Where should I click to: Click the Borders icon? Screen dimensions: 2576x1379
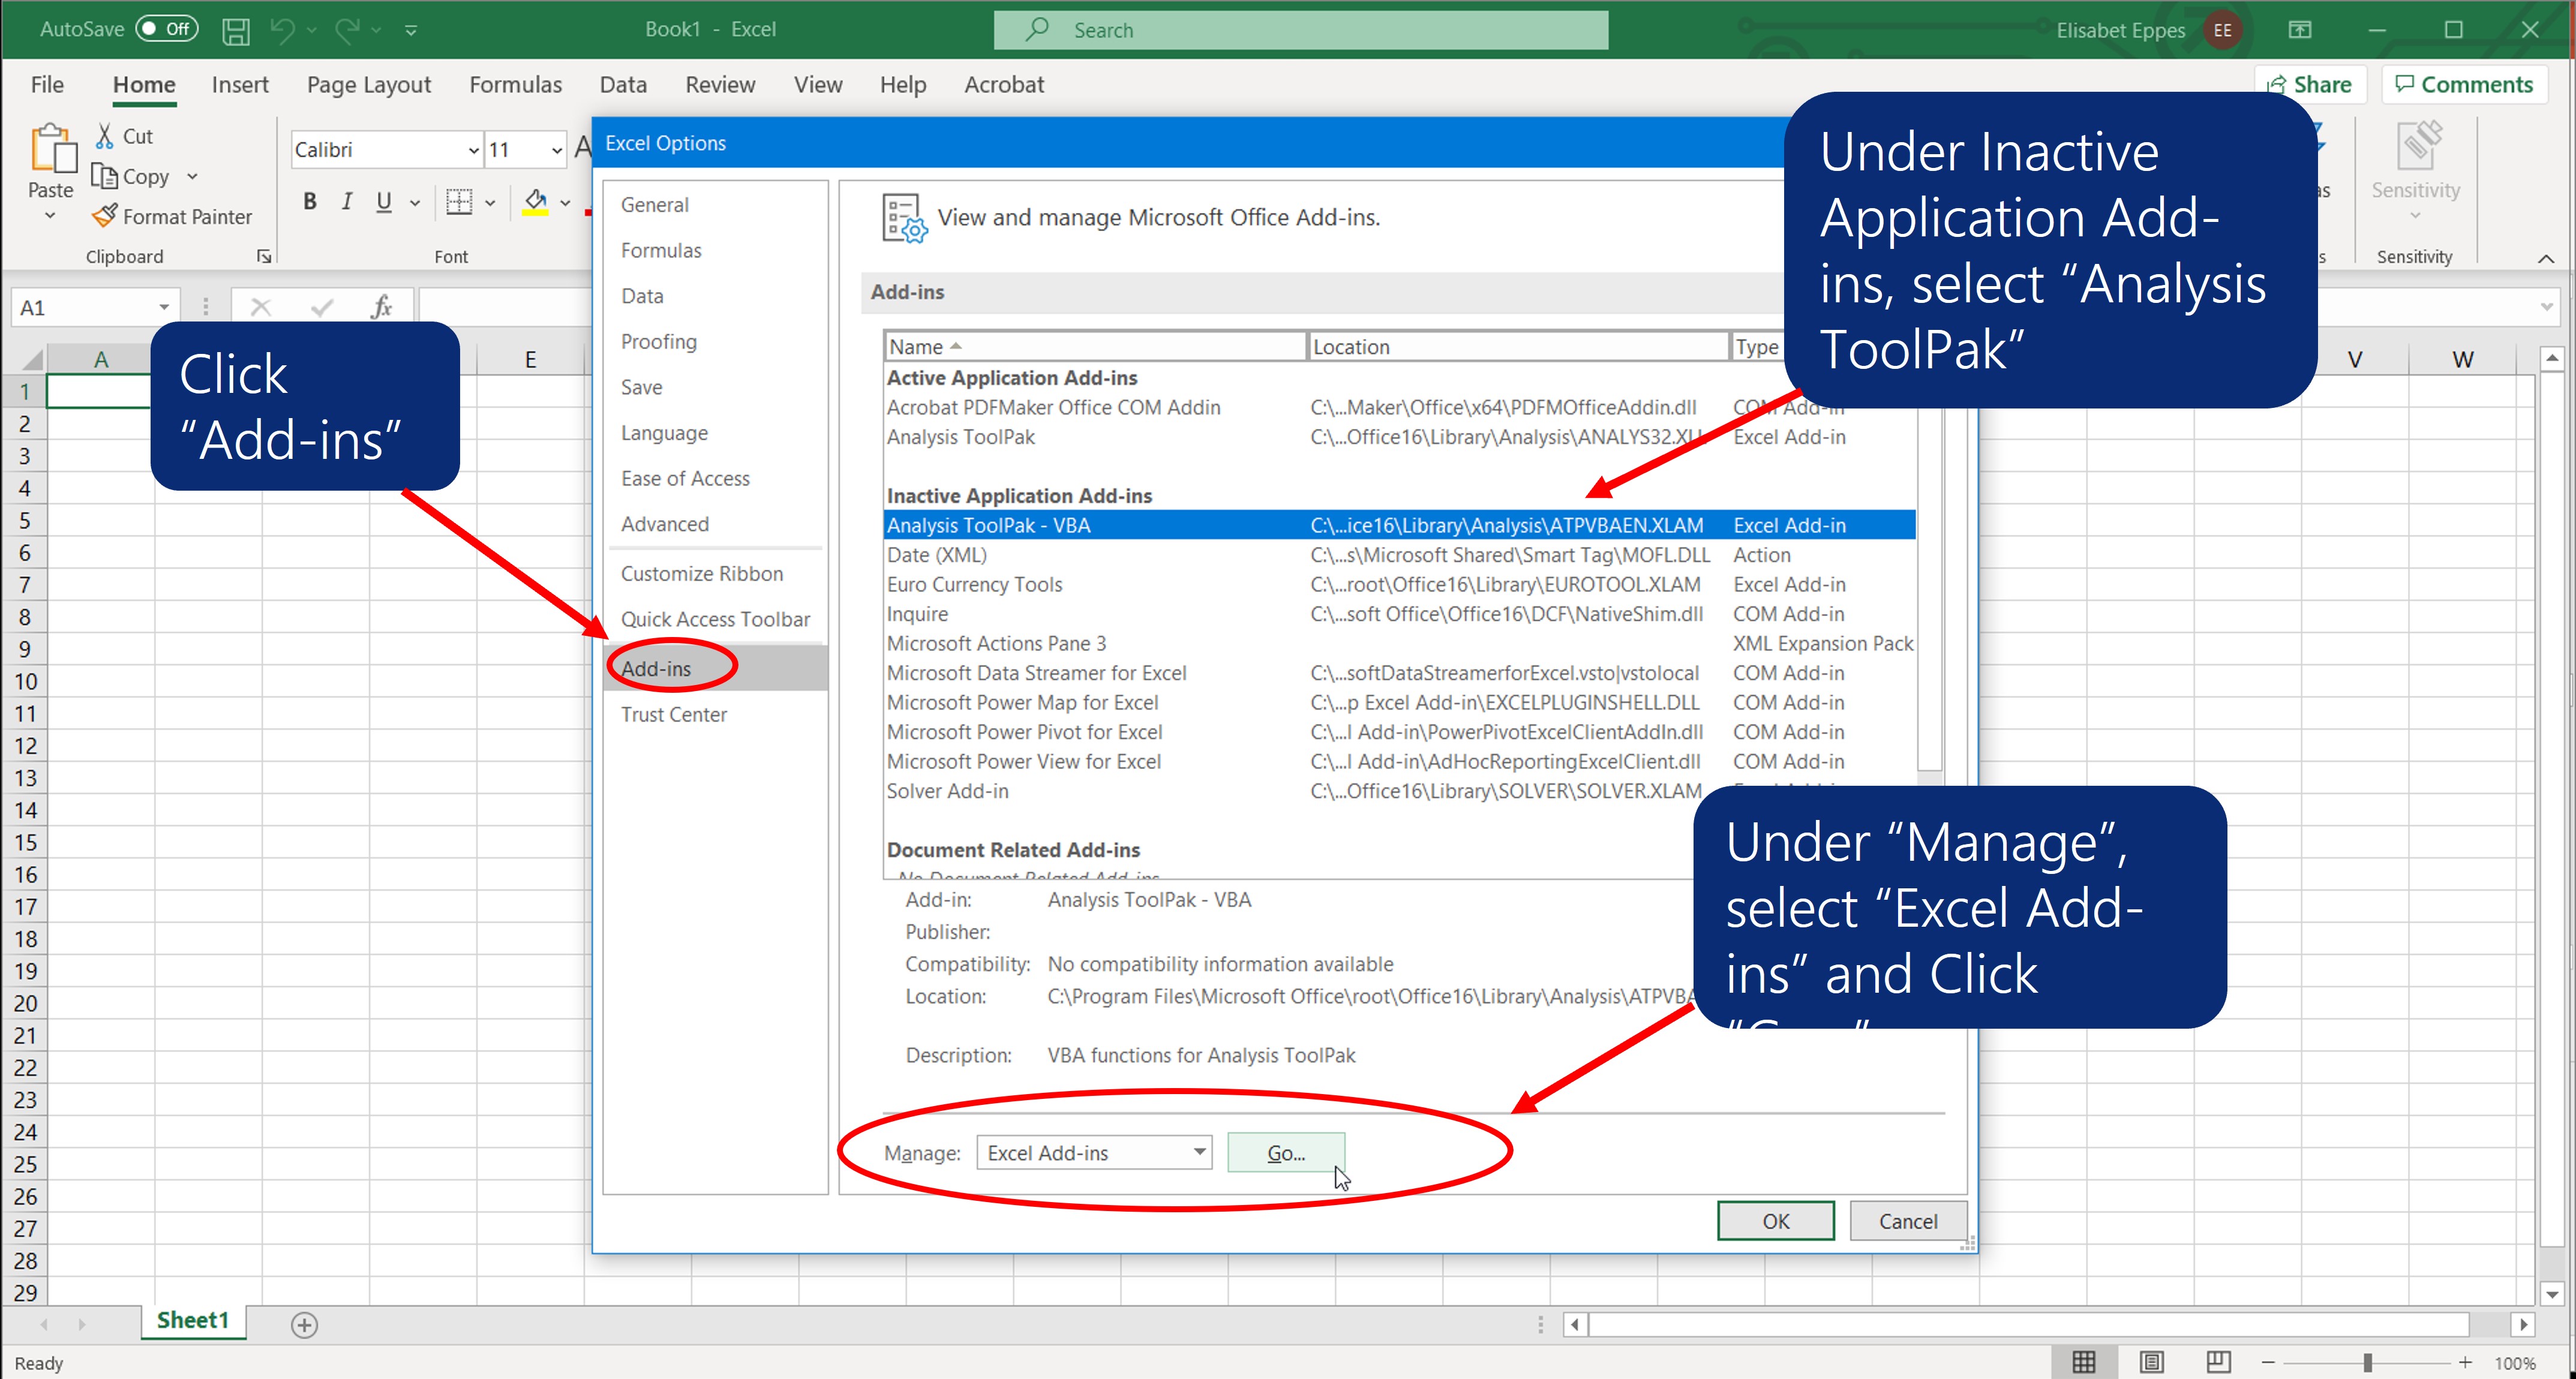click(x=459, y=202)
